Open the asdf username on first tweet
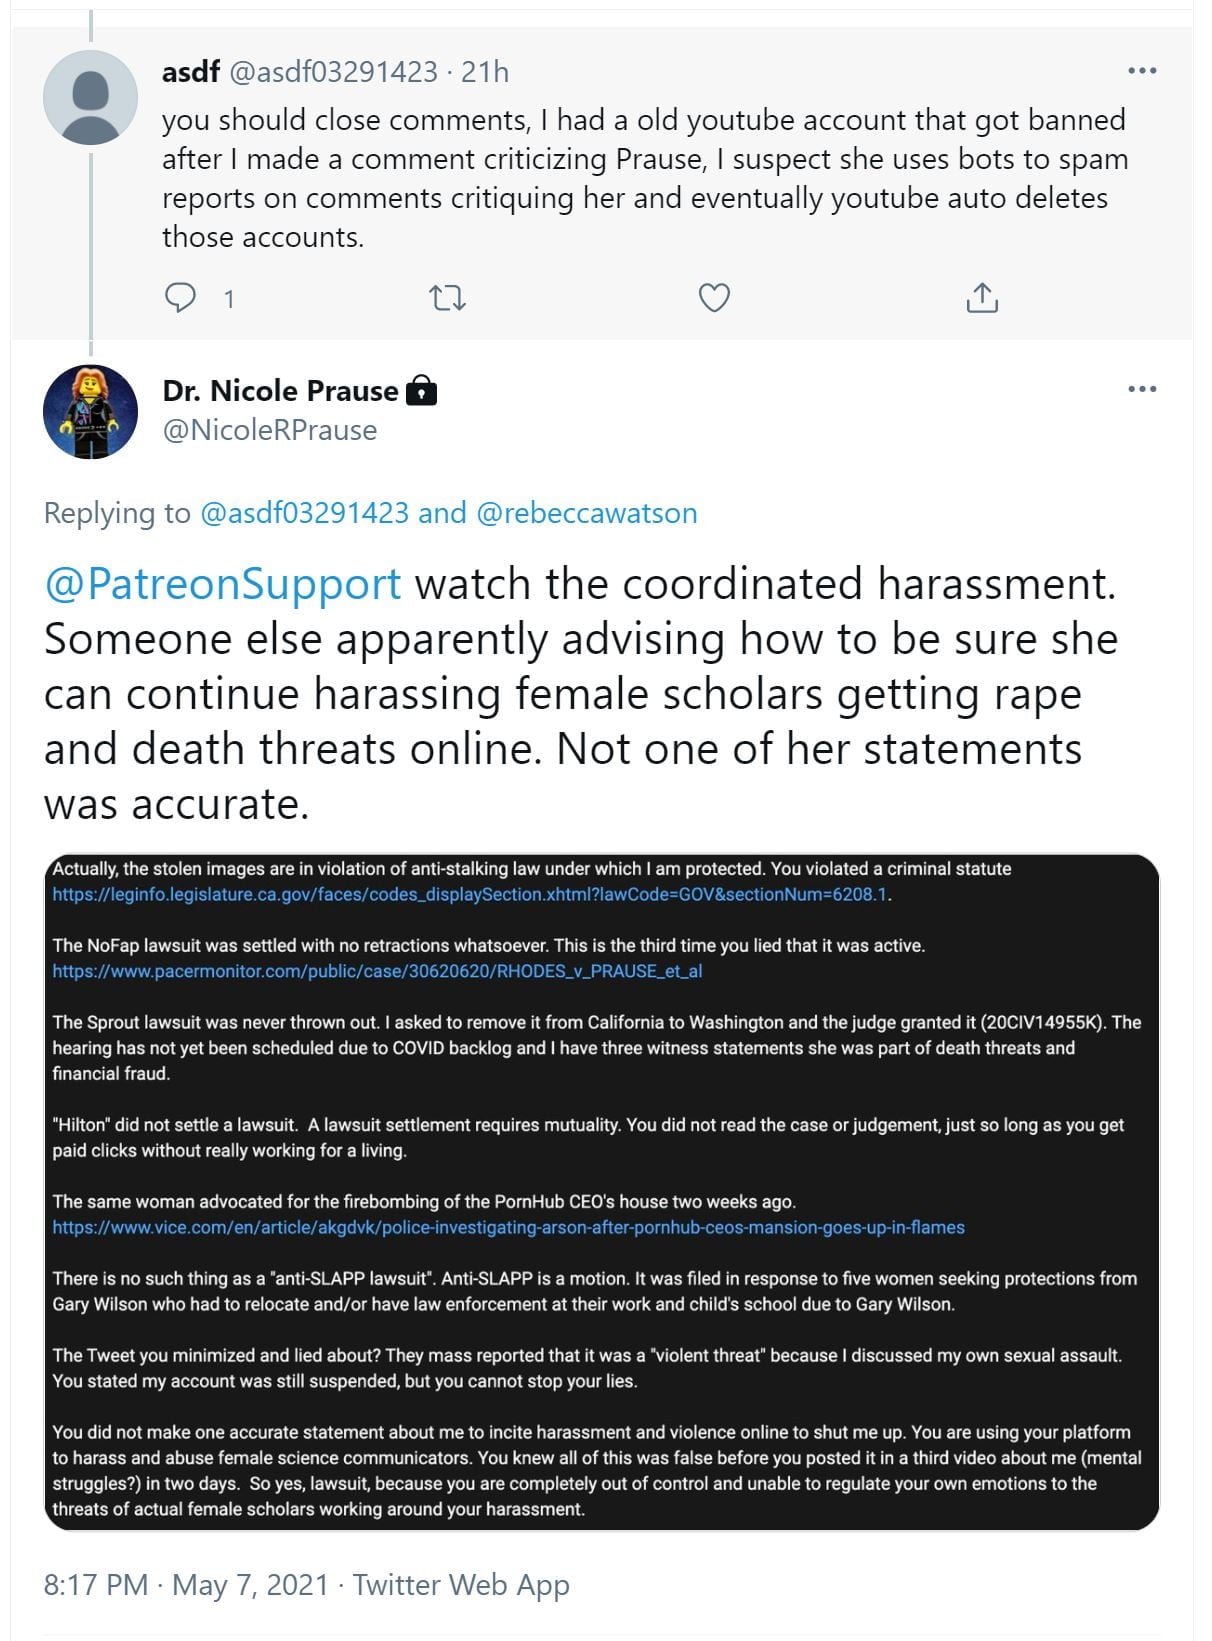Screen dimensions: 1212x1641 tap(190, 72)
